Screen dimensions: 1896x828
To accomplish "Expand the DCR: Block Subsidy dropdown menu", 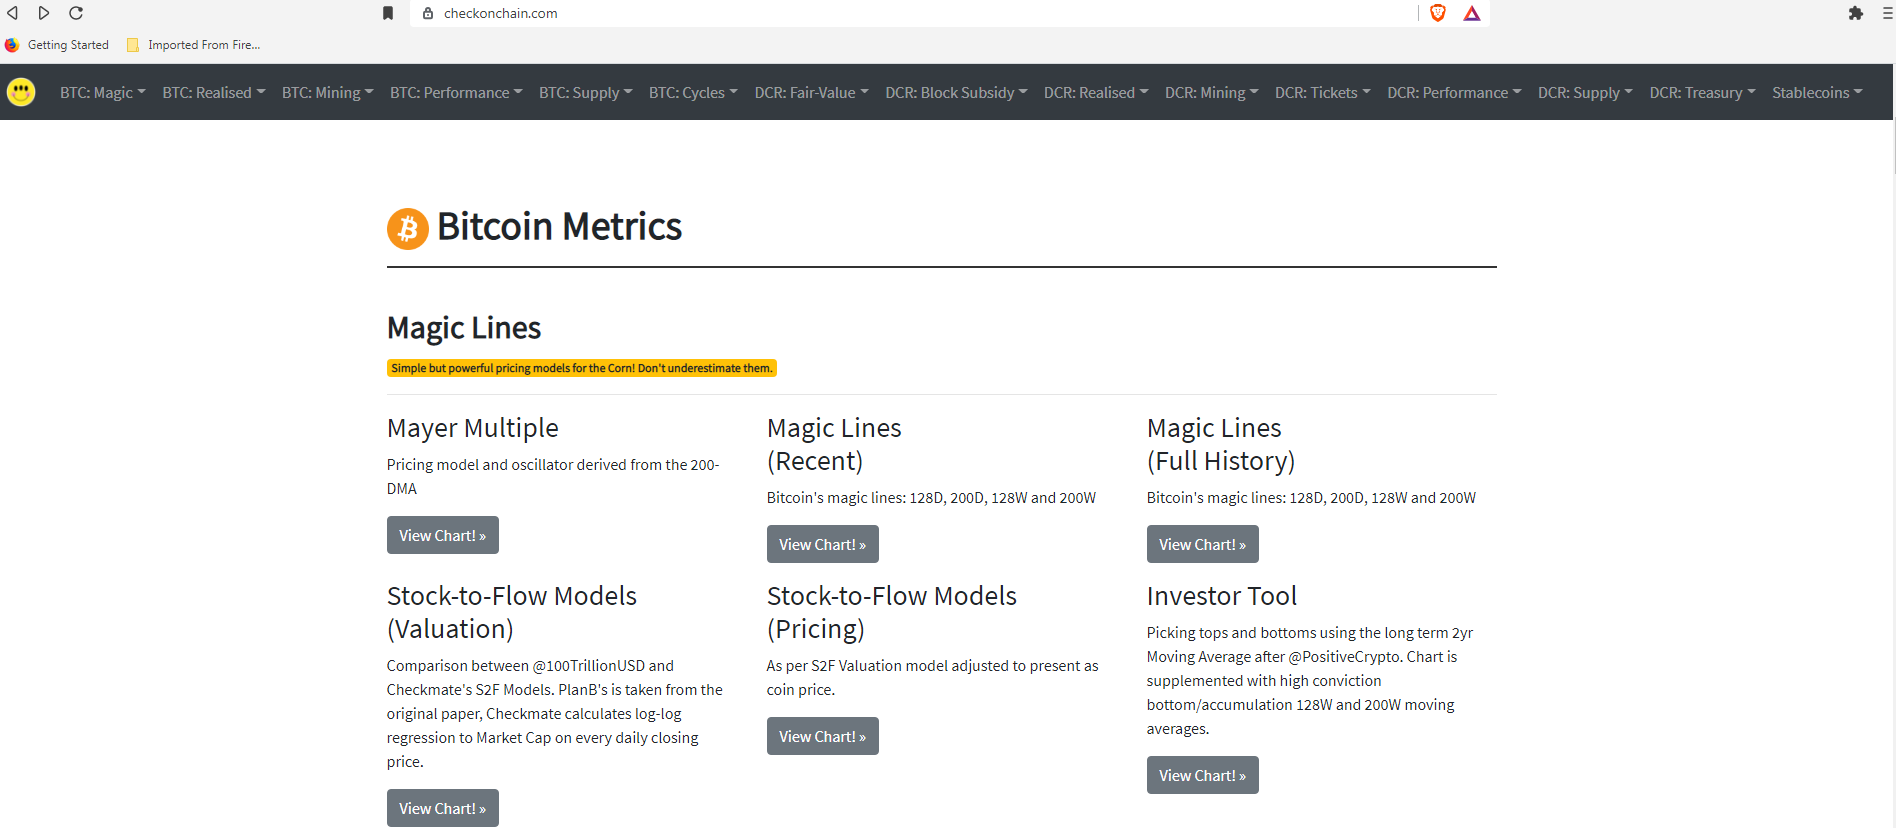I will (x=956, y=92).
